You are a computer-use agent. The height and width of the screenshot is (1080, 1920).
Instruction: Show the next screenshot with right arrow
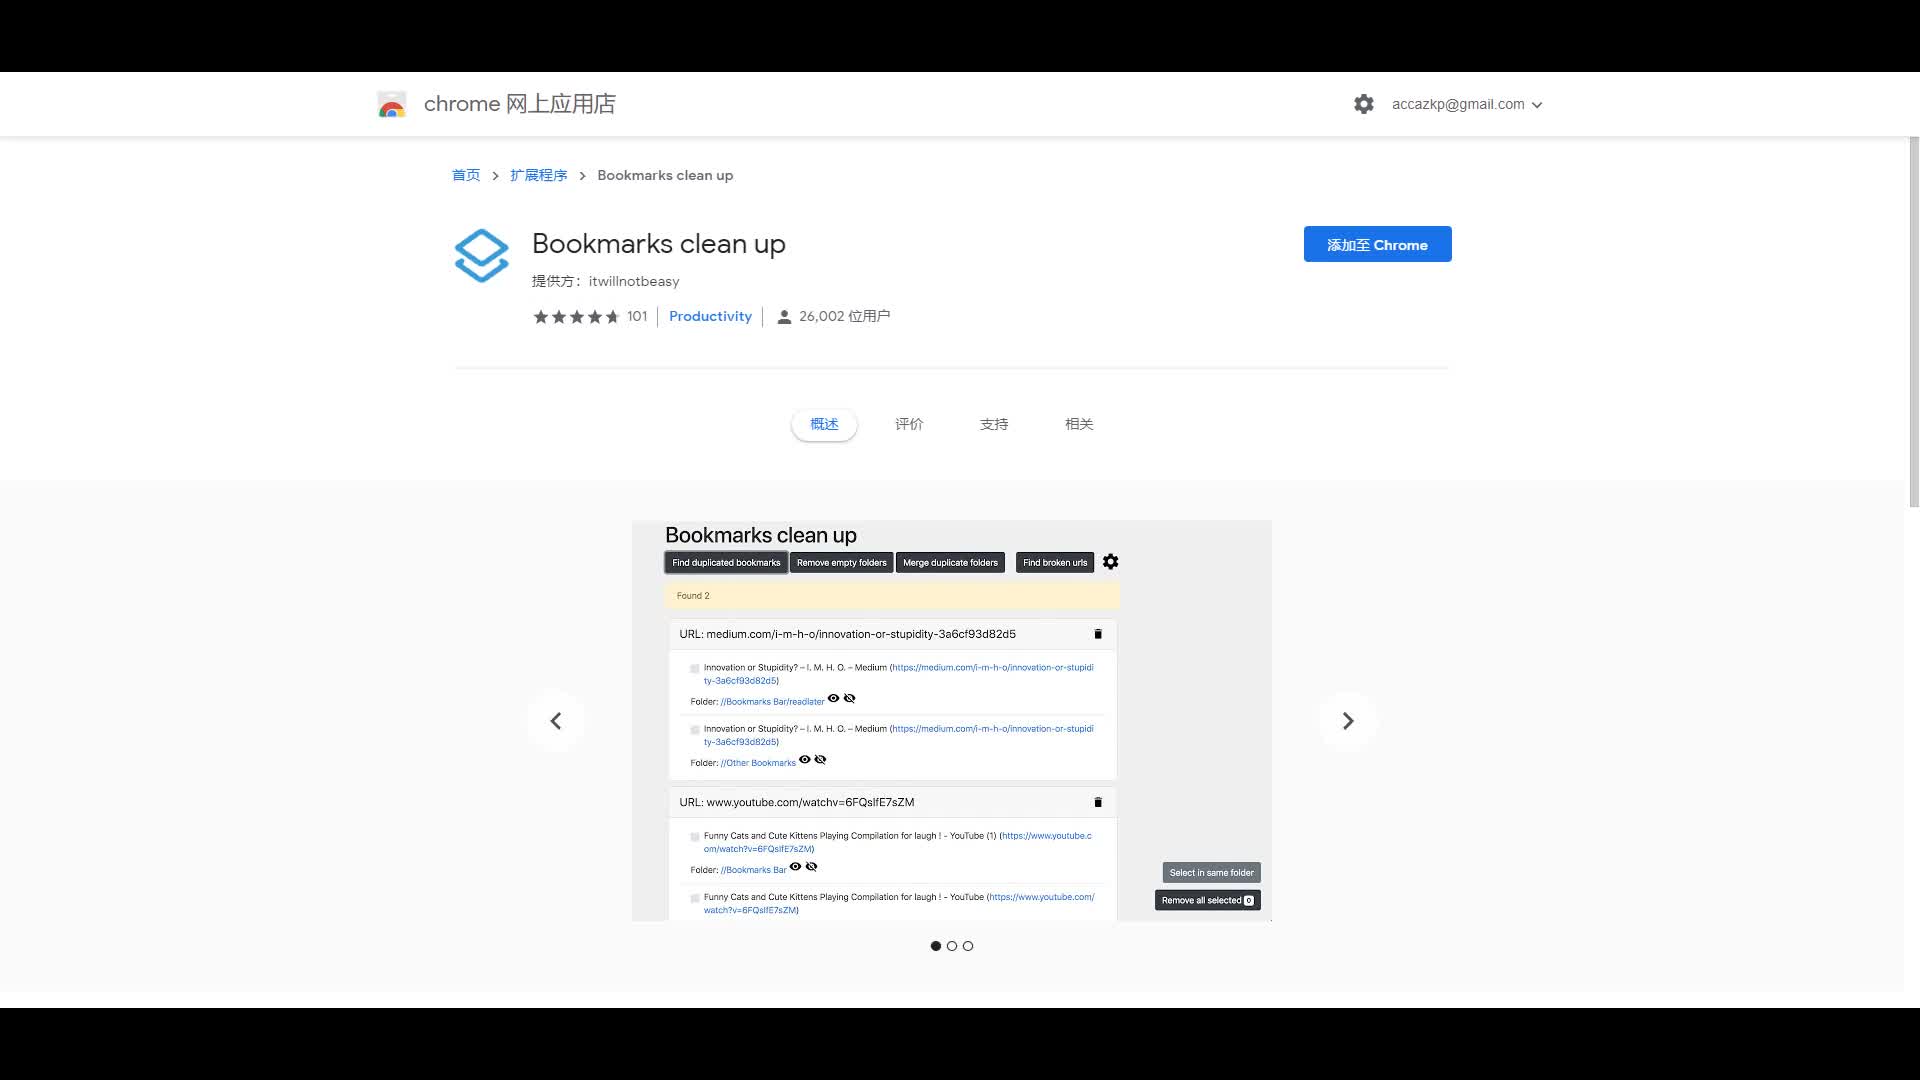click(1348, 721)
